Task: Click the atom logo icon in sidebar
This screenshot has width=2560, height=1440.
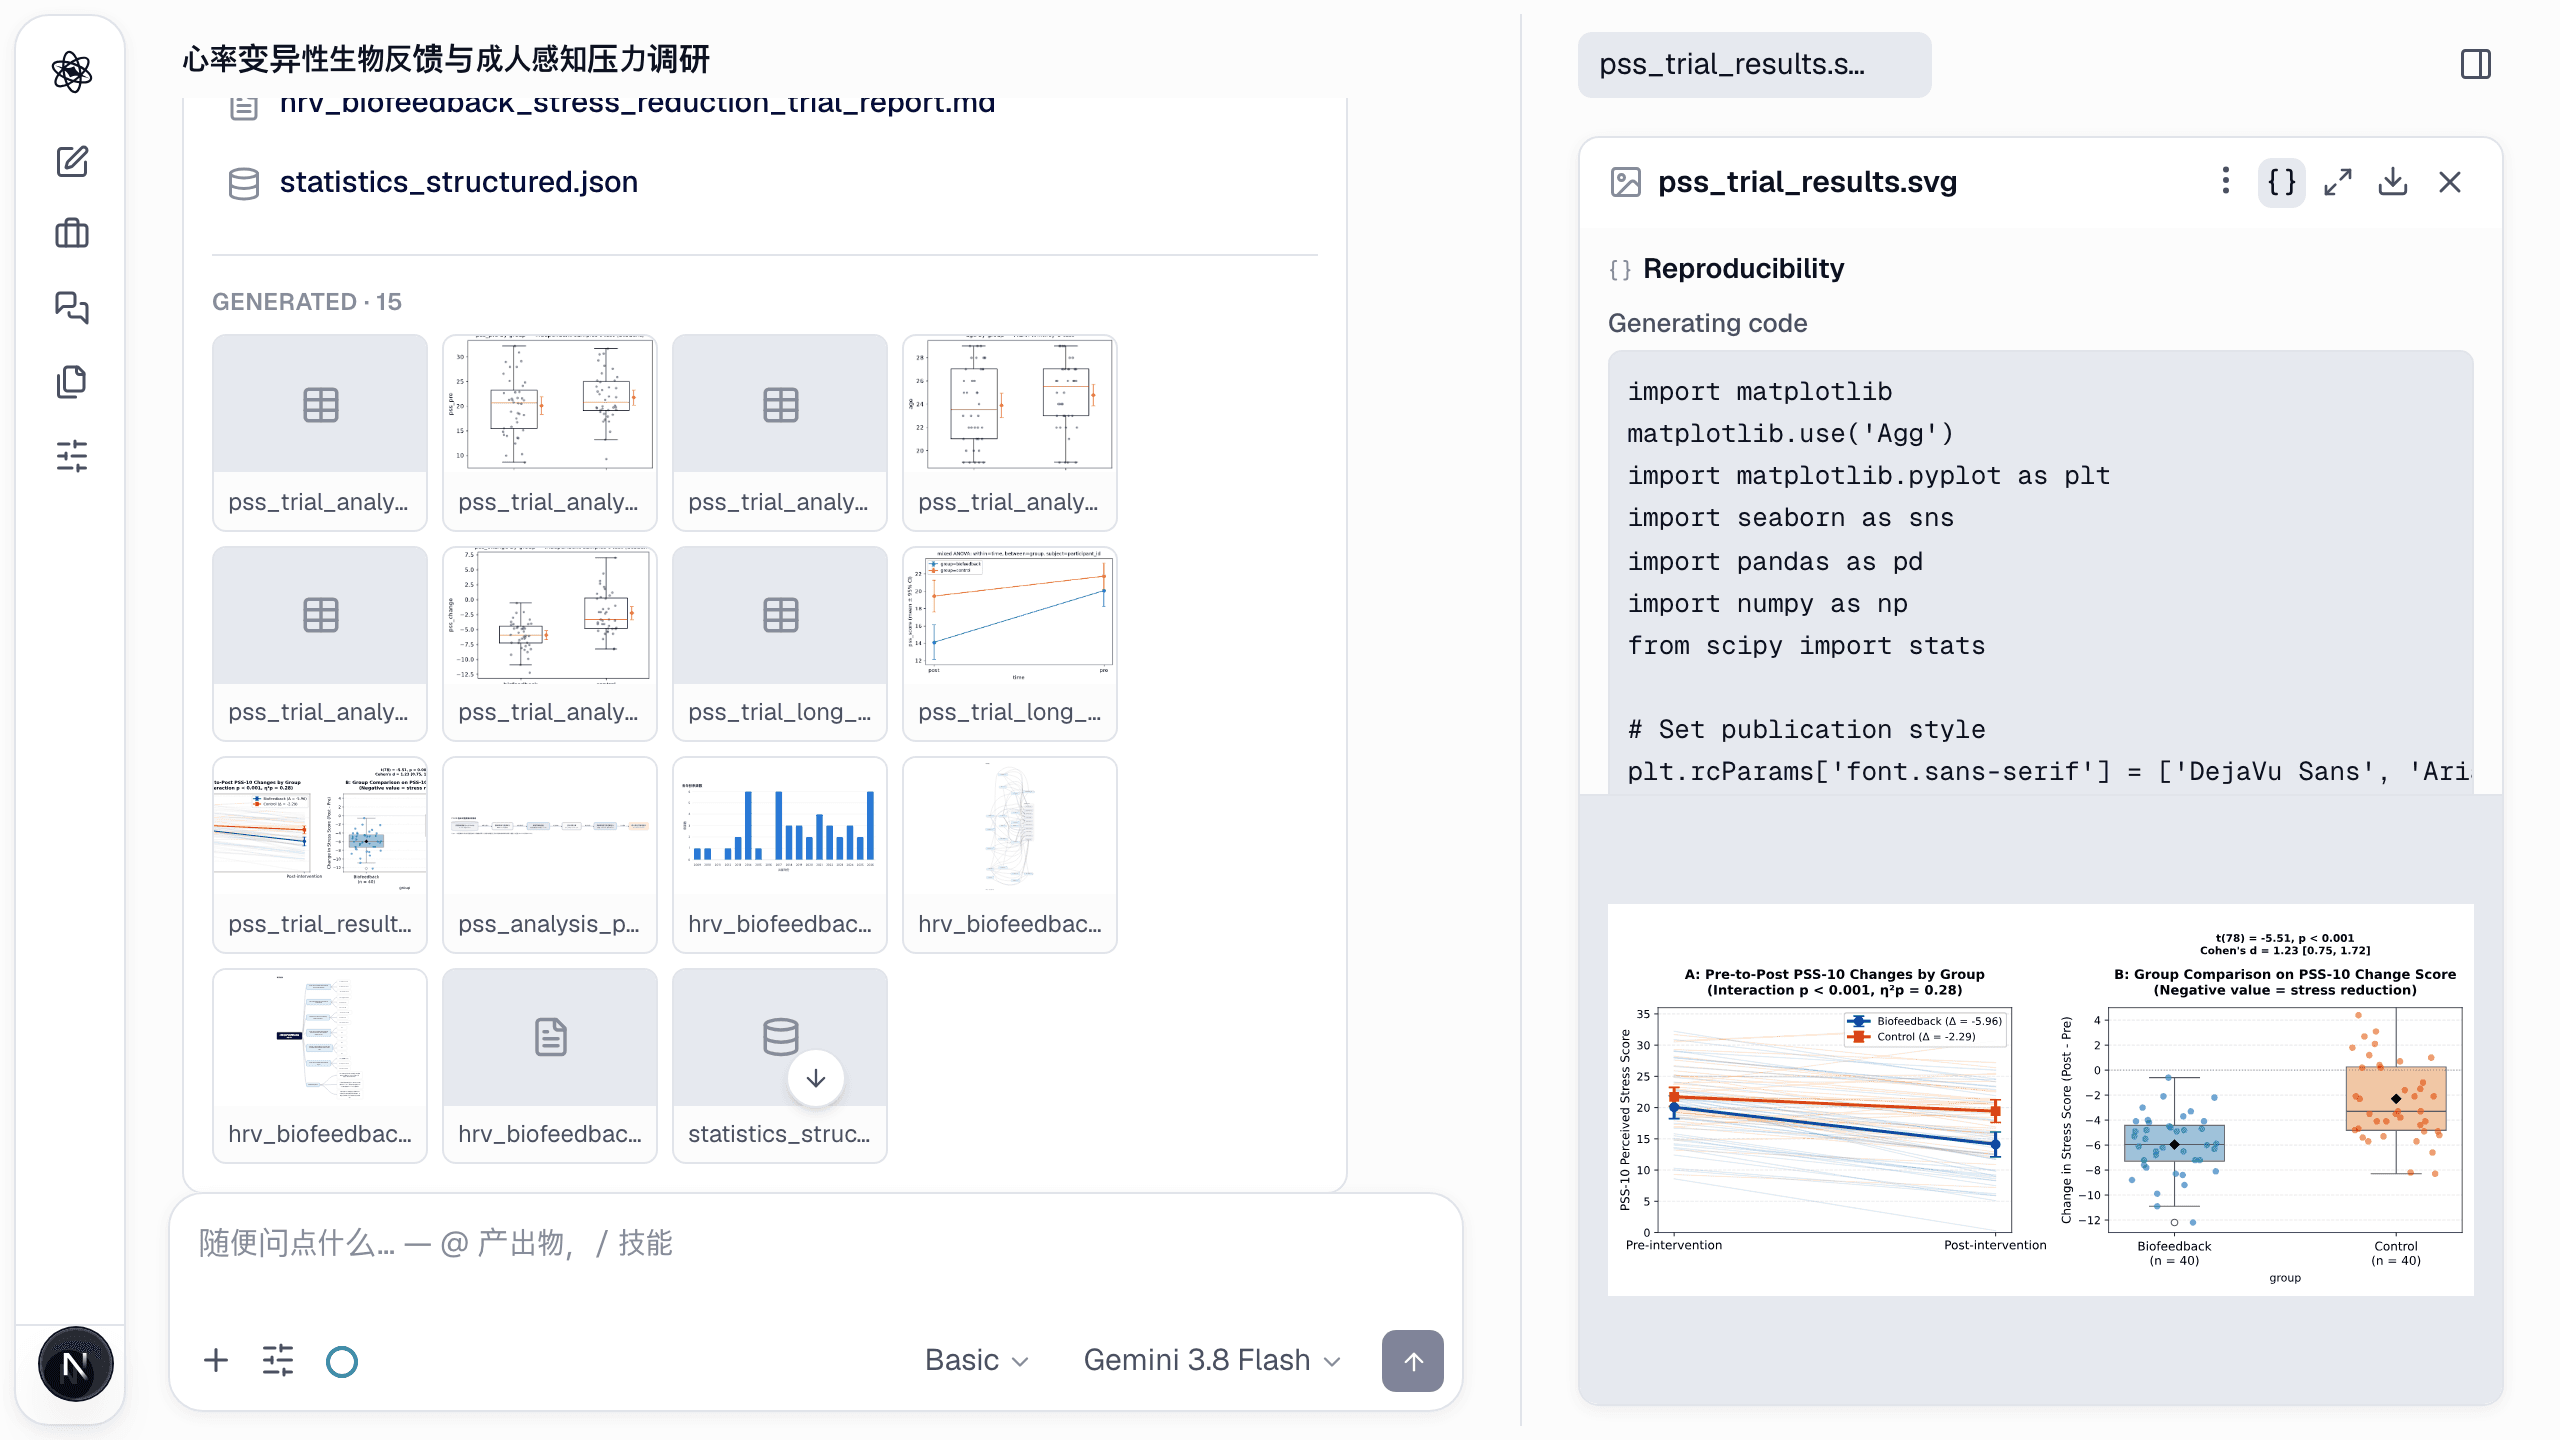Action: point(72,72)
